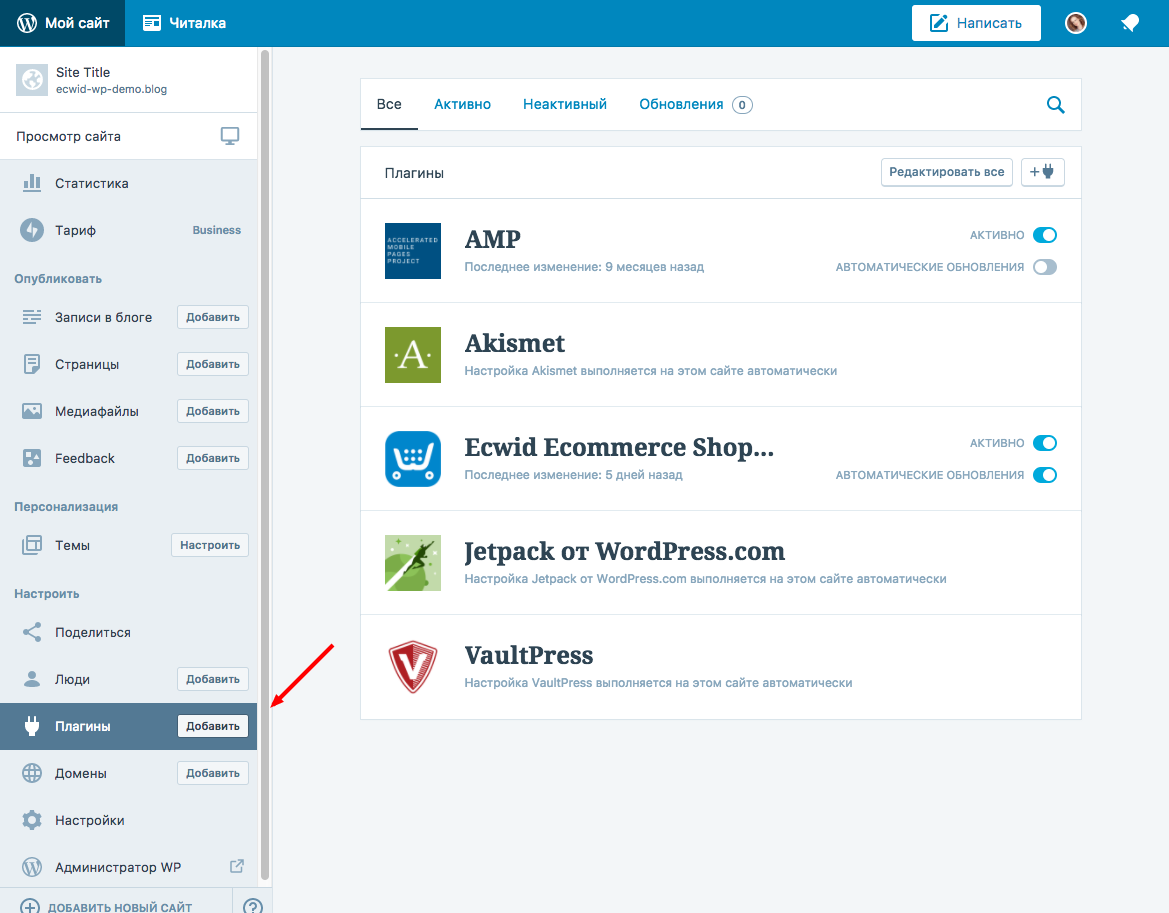Disable automatic updates for Ecwid plugin
This screenshot has height=913, width=1169.
coord(1044,475)
